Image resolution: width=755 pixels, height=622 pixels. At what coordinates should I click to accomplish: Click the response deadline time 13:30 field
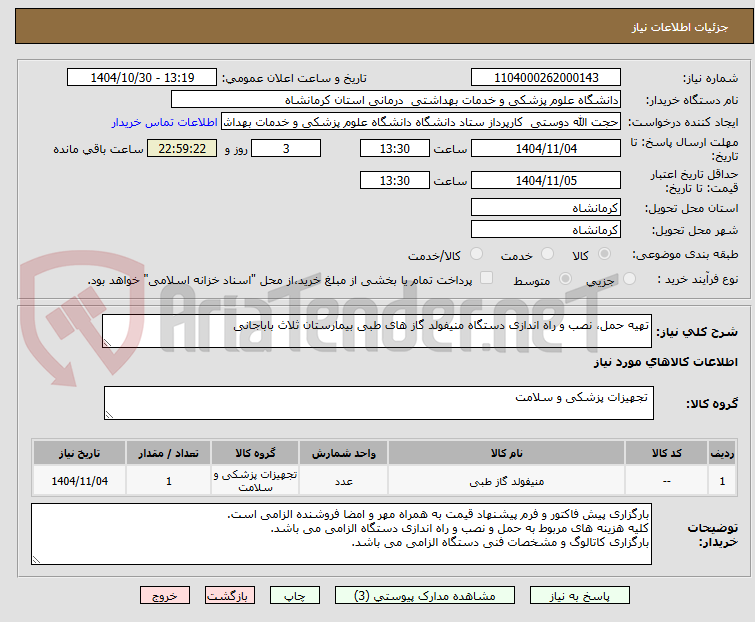(395, 148)
